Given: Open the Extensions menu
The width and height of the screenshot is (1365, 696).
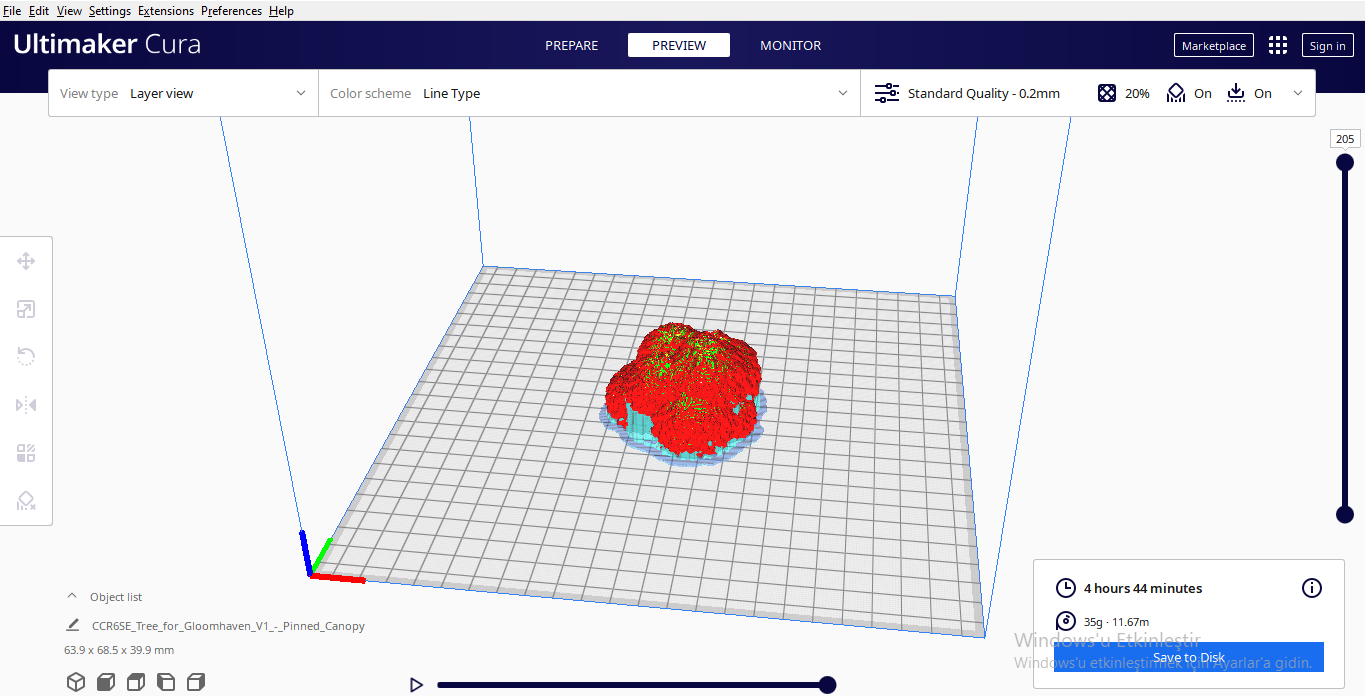Looking at the screenshot, I should point(165,10).
